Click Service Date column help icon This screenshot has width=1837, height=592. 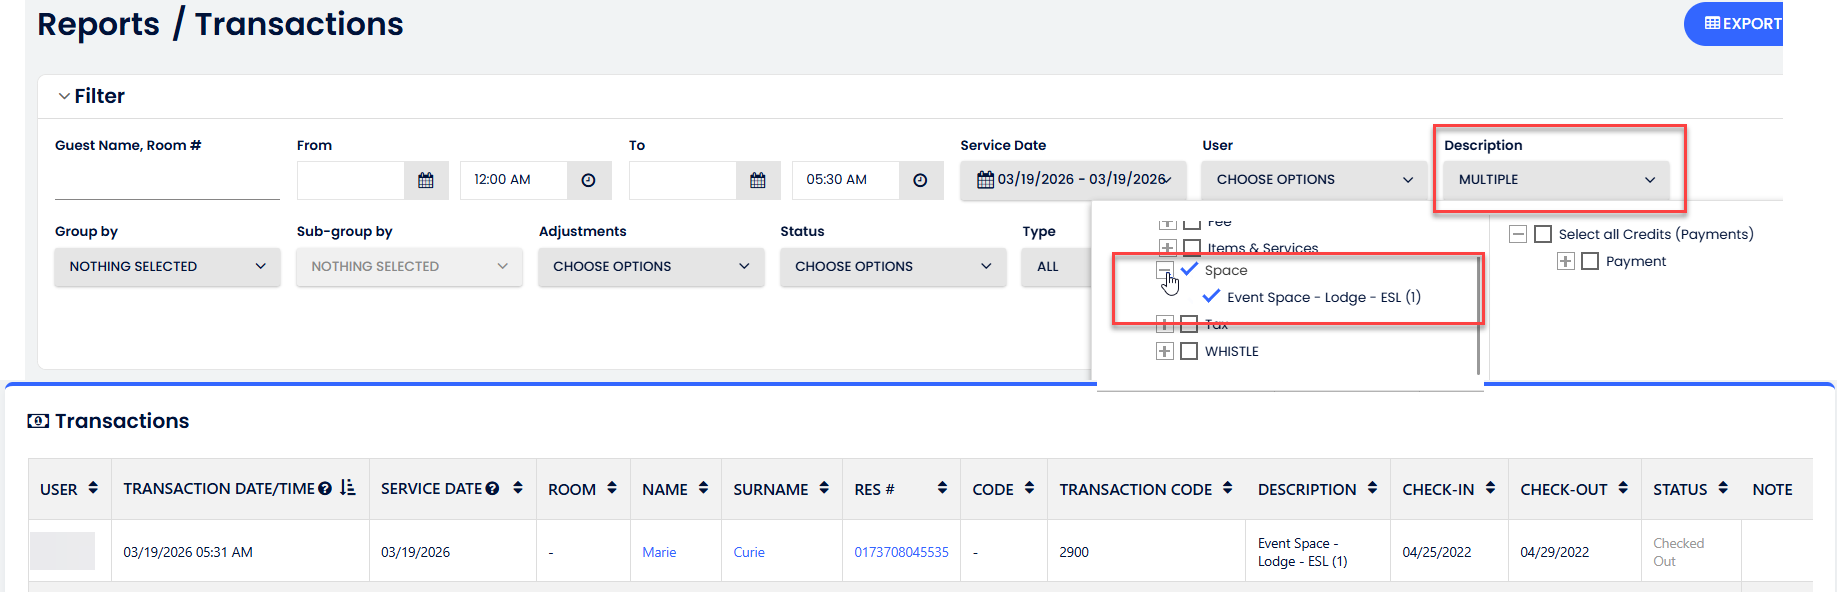492,489
